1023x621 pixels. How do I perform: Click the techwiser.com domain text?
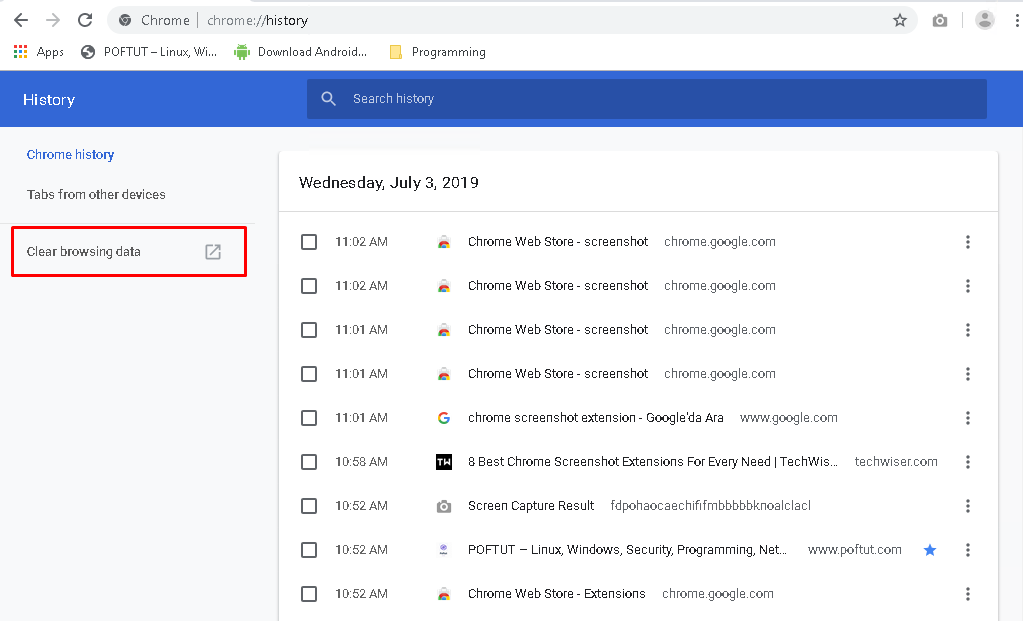click(x=896, y=462)
